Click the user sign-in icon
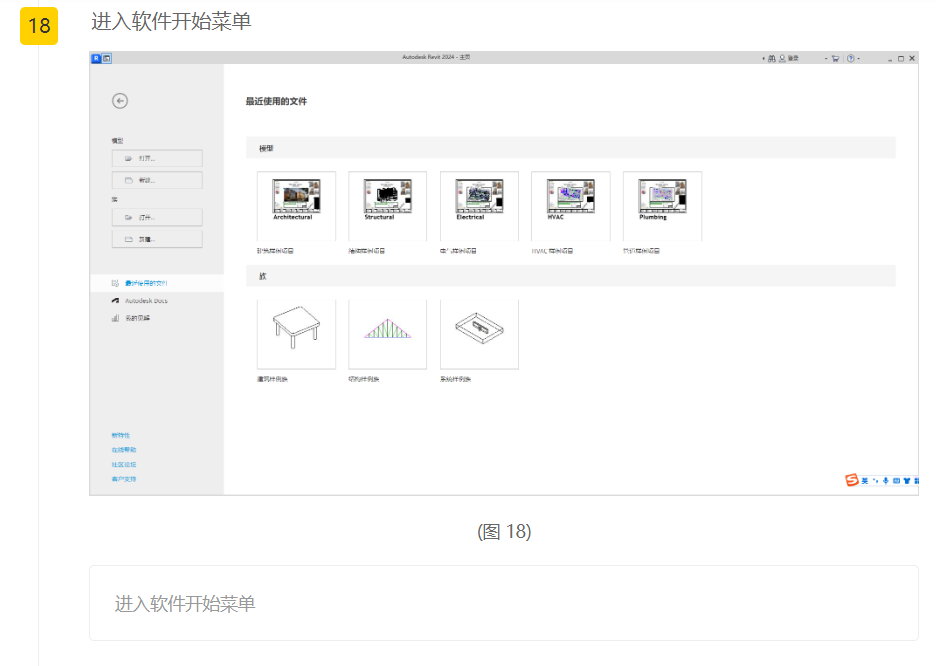The height and width of the screenshot is (666, 936). (783, 59)
